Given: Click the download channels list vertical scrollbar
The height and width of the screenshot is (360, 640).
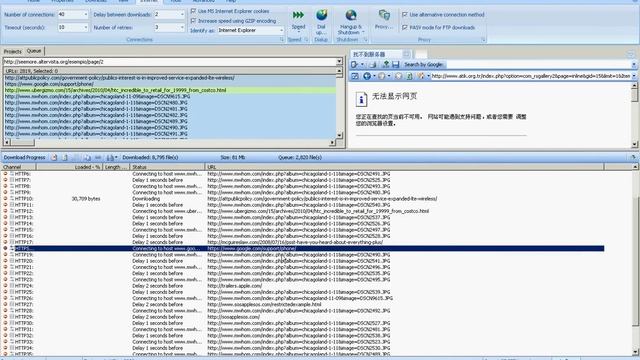Looking at the screenshot, I should 635,259.
